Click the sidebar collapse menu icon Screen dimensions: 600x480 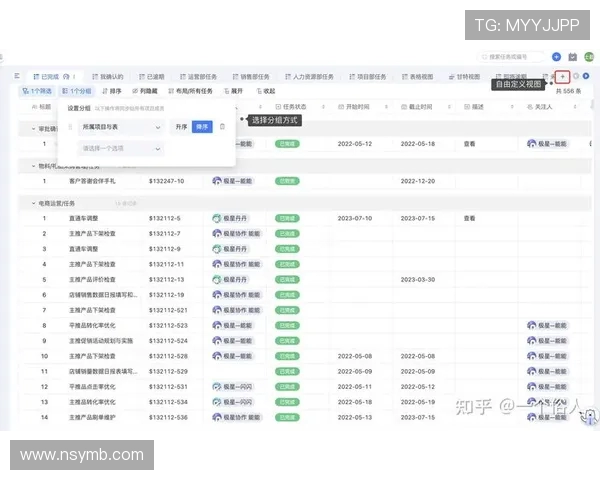coord(18,76)
